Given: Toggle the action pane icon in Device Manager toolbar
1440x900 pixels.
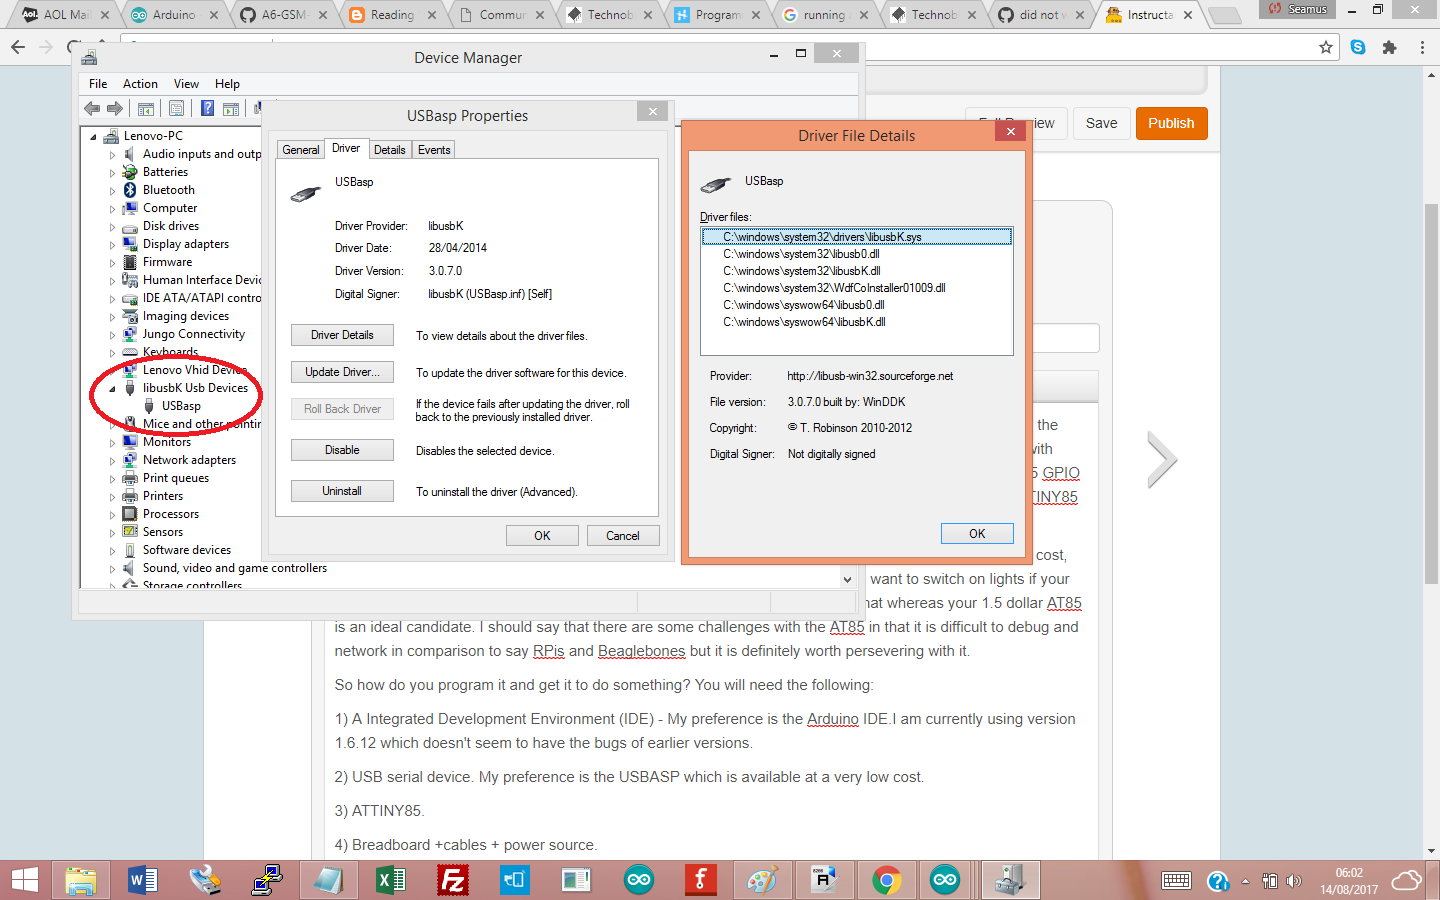Looking at the screenshot, I should pos(231,108).
